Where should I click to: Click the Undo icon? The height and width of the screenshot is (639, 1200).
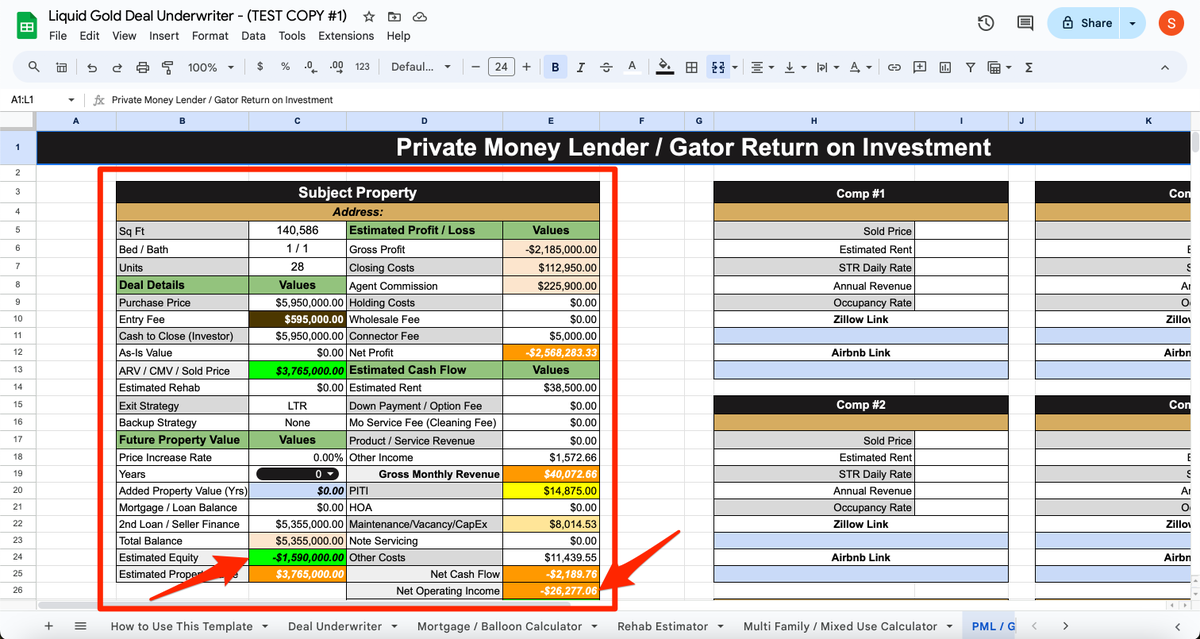92,67
